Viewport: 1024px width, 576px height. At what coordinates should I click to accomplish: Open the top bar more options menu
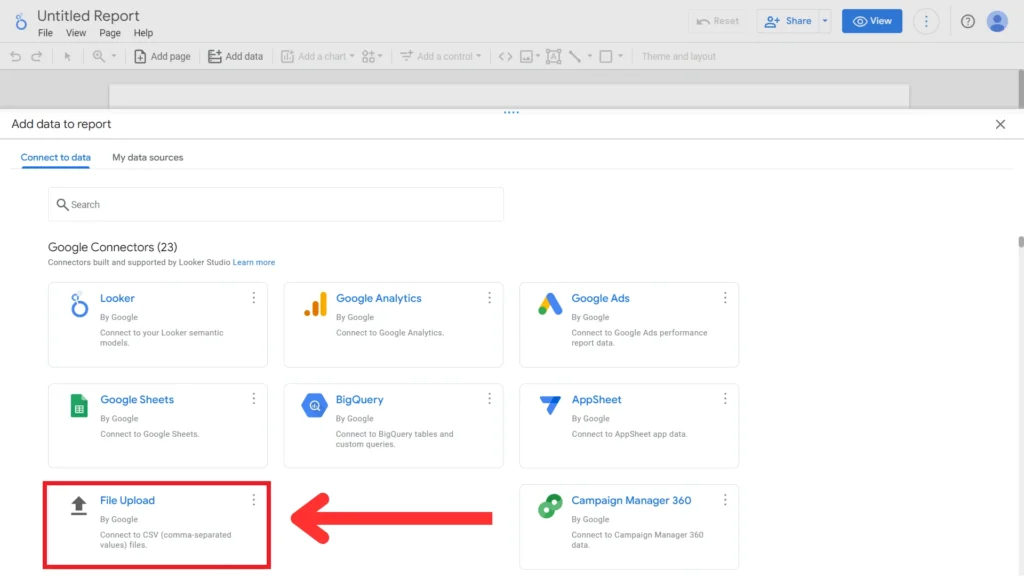(x=926, y=21)
